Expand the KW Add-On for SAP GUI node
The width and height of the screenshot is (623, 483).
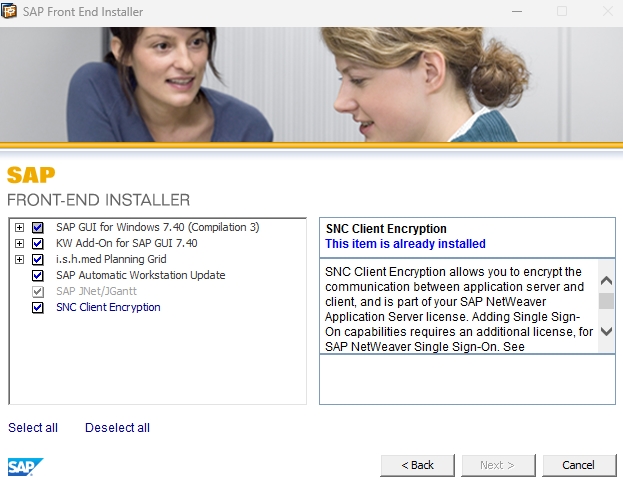(x=19, y=243)
